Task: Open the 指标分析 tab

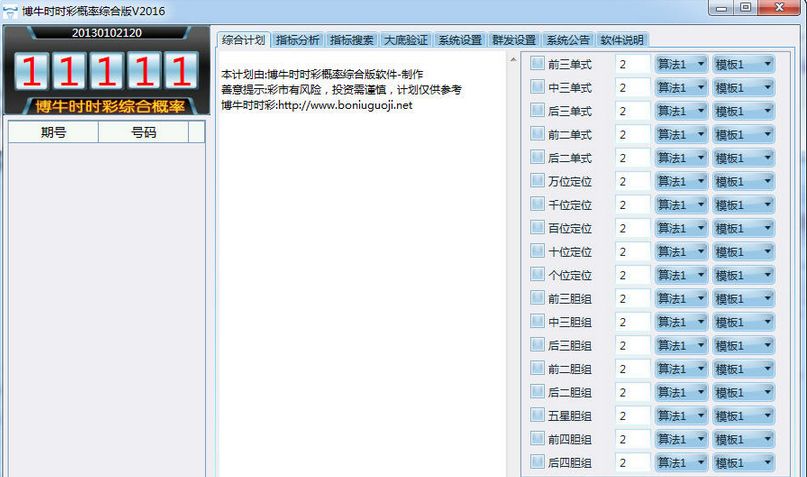Action: click(297, 40)
